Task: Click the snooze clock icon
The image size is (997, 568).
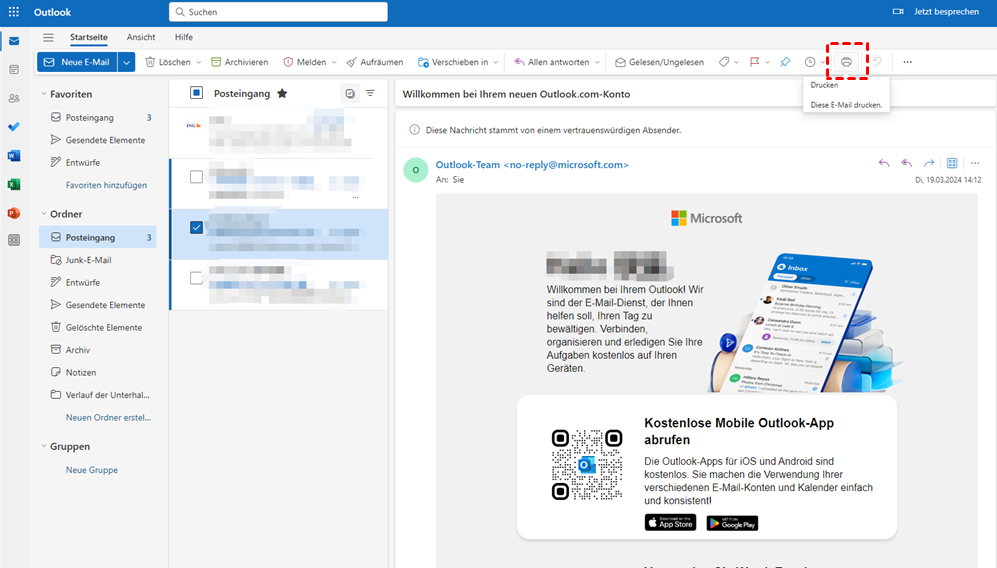Action: [809, 62]
